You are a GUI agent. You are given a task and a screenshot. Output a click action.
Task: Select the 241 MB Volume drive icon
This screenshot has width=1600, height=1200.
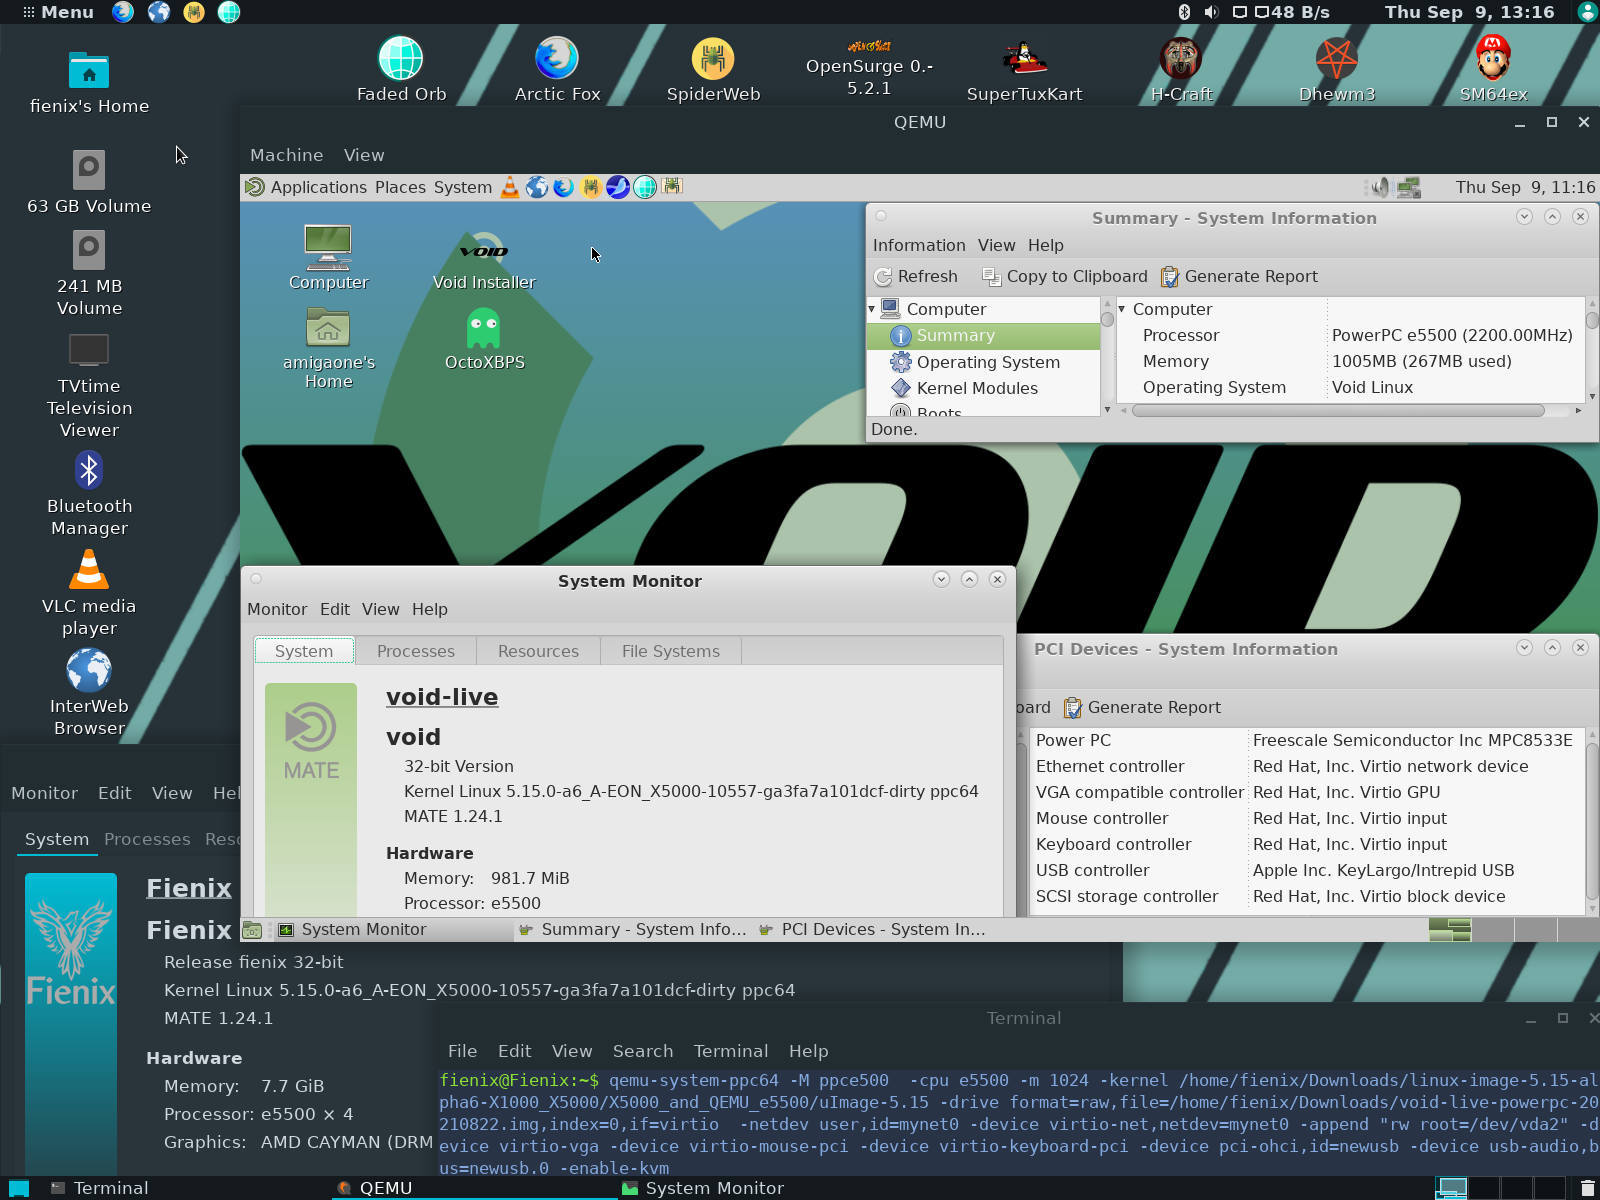(x=89, y=273)
